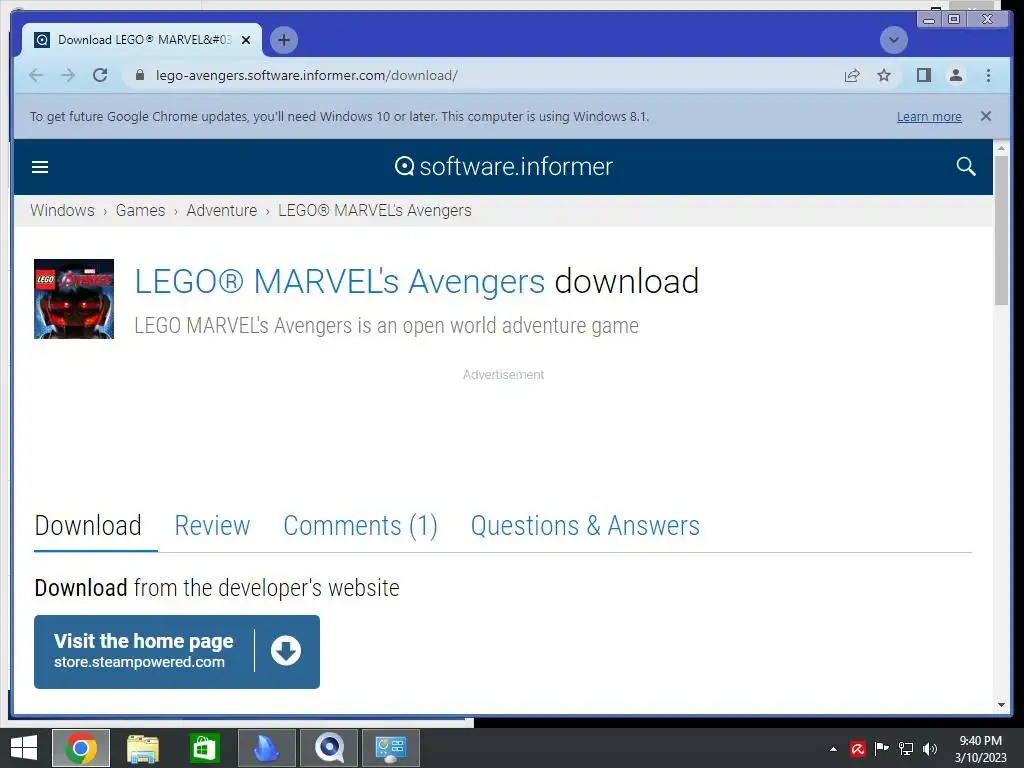The width and height of the screenshot is (1024, 768).
Task: Click the download arrow icon in button
Action: pyautogui.click(x=286, y=650)
